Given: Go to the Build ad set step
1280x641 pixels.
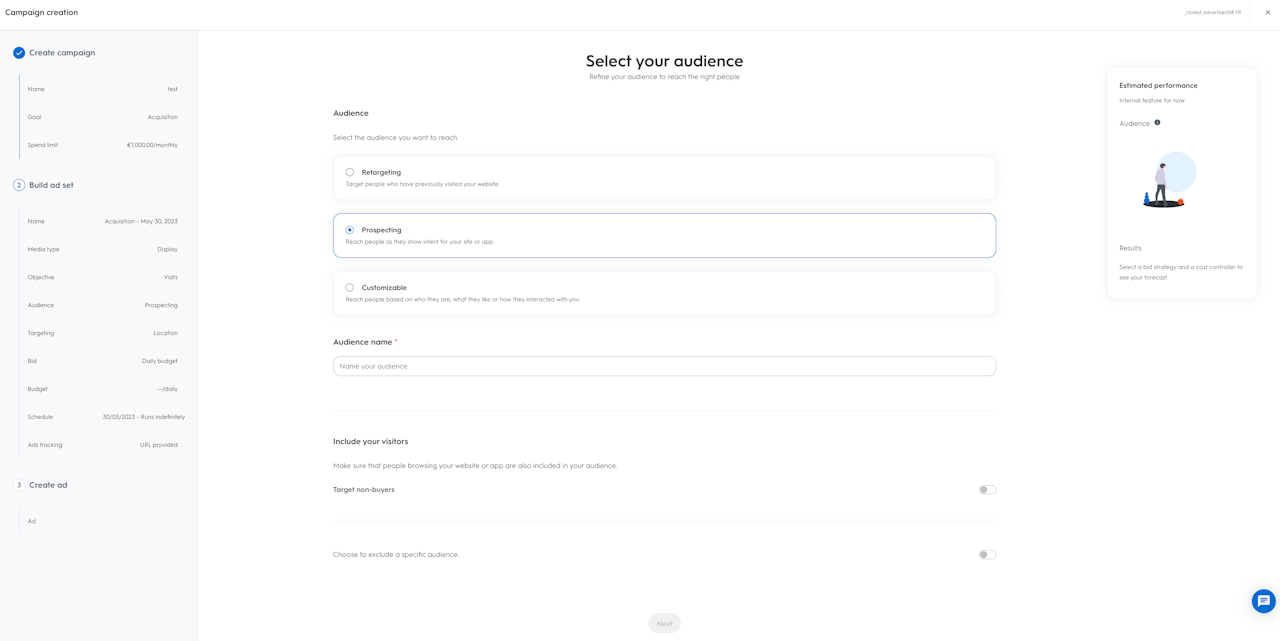Looking at the screenshot, I should pos(51,185).
